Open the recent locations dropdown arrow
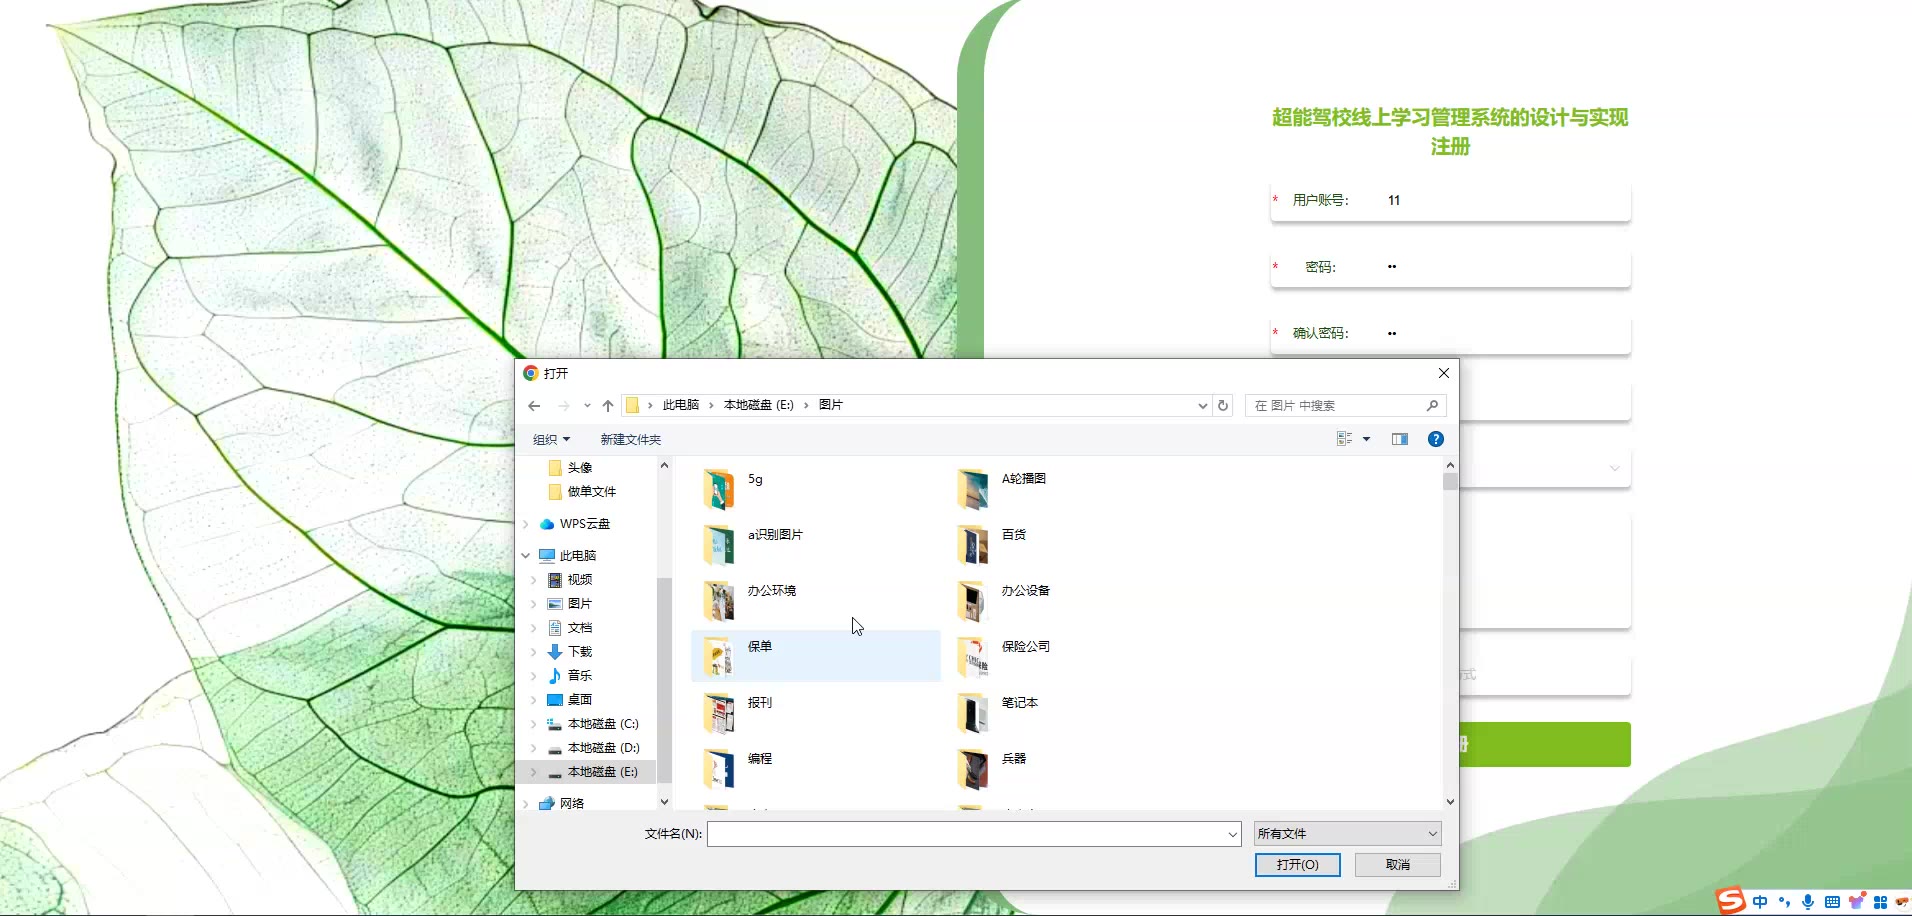This screenshot has height=916, width=1912. pos(587,406)
